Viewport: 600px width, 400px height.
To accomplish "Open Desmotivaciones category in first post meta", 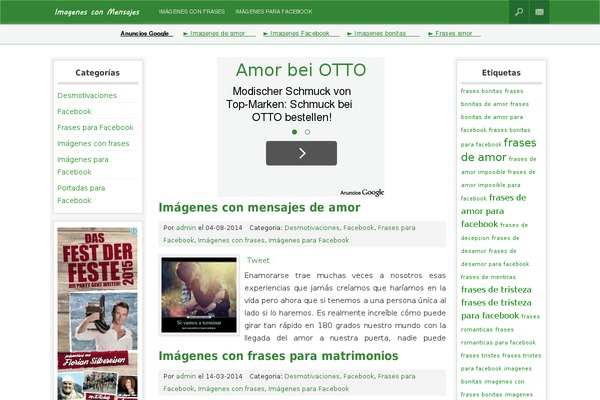I will pos(312,228).
